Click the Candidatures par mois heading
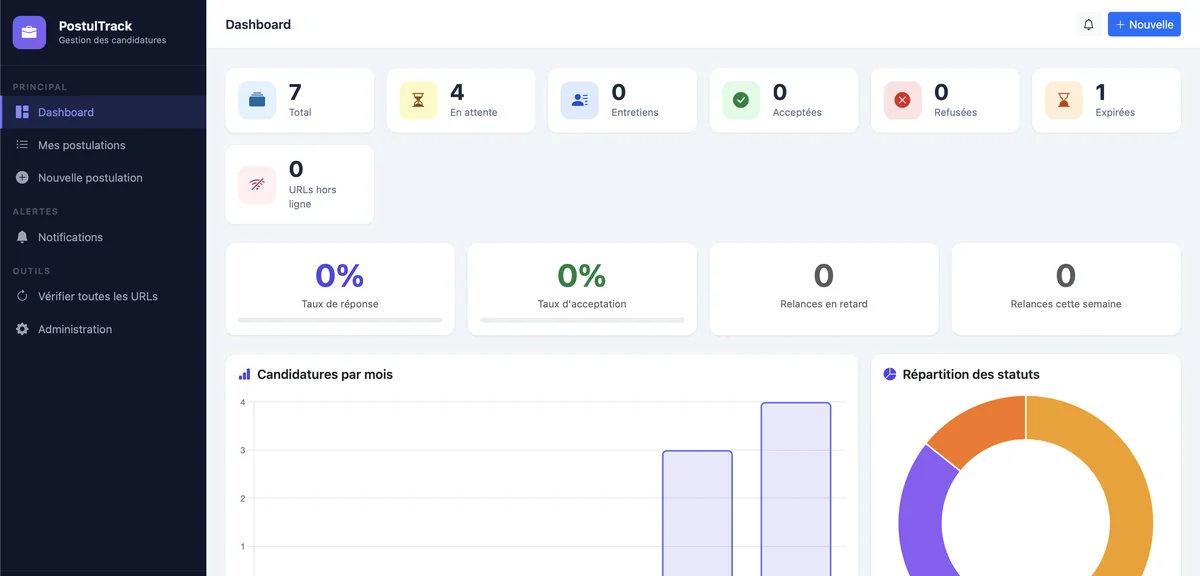 click(325, 374)
